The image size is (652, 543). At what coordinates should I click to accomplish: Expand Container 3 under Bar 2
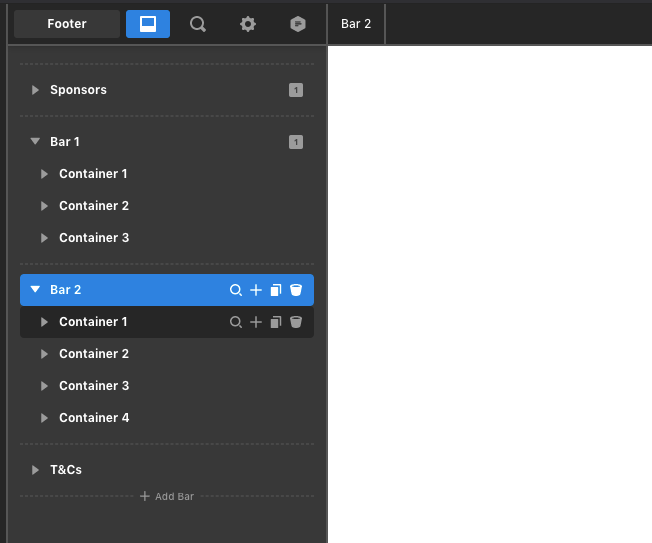click(x=44, y=386)
